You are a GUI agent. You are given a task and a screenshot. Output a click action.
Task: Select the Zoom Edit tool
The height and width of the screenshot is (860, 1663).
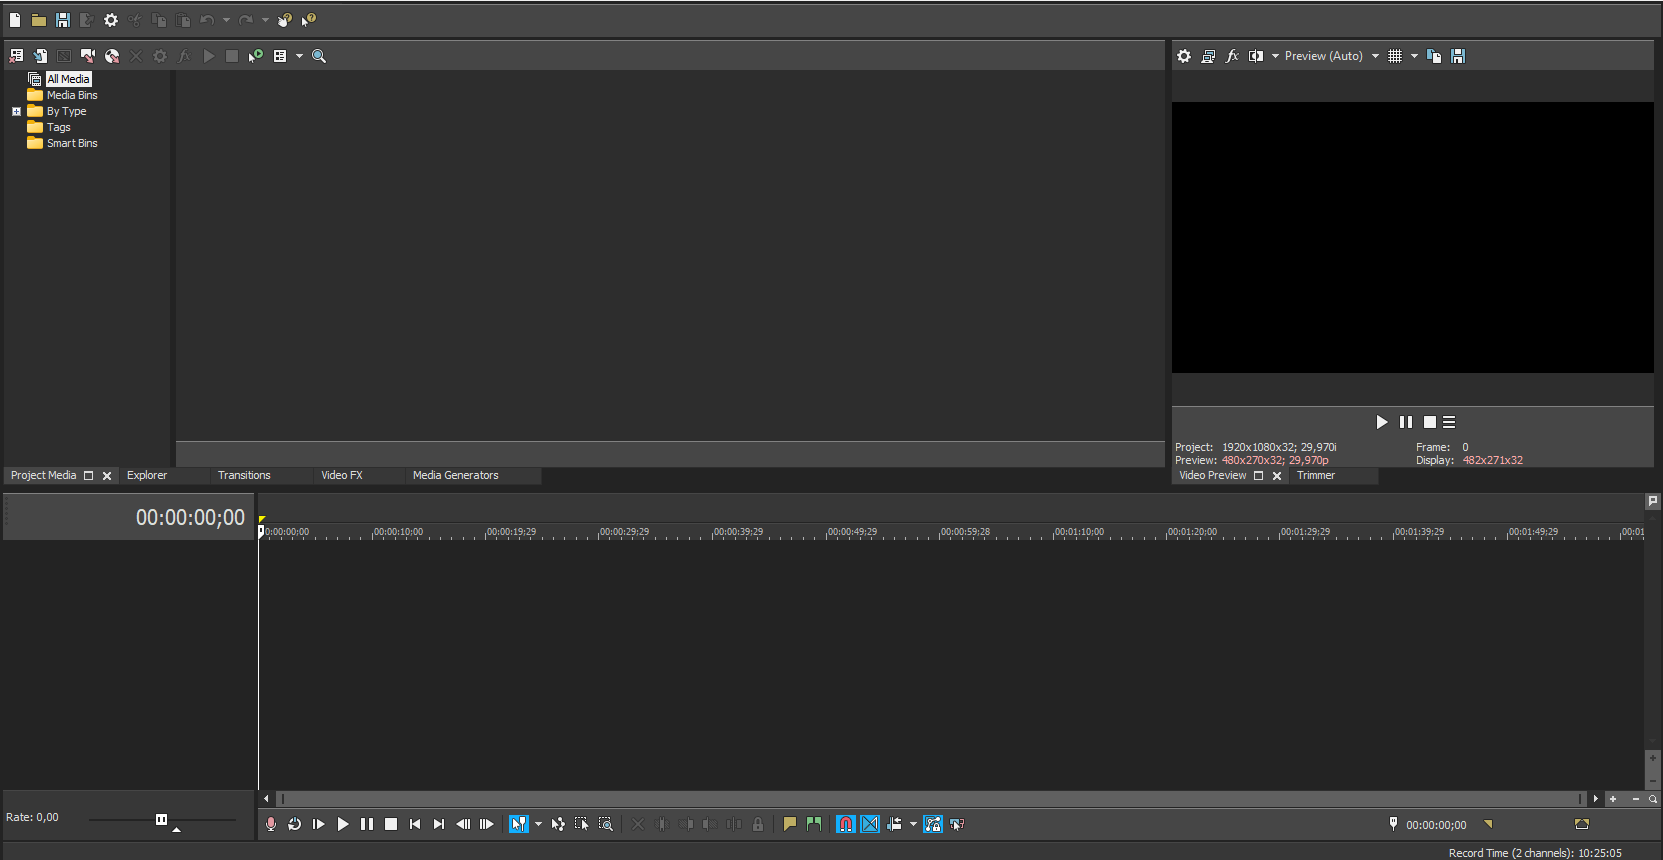click(606, 824)
